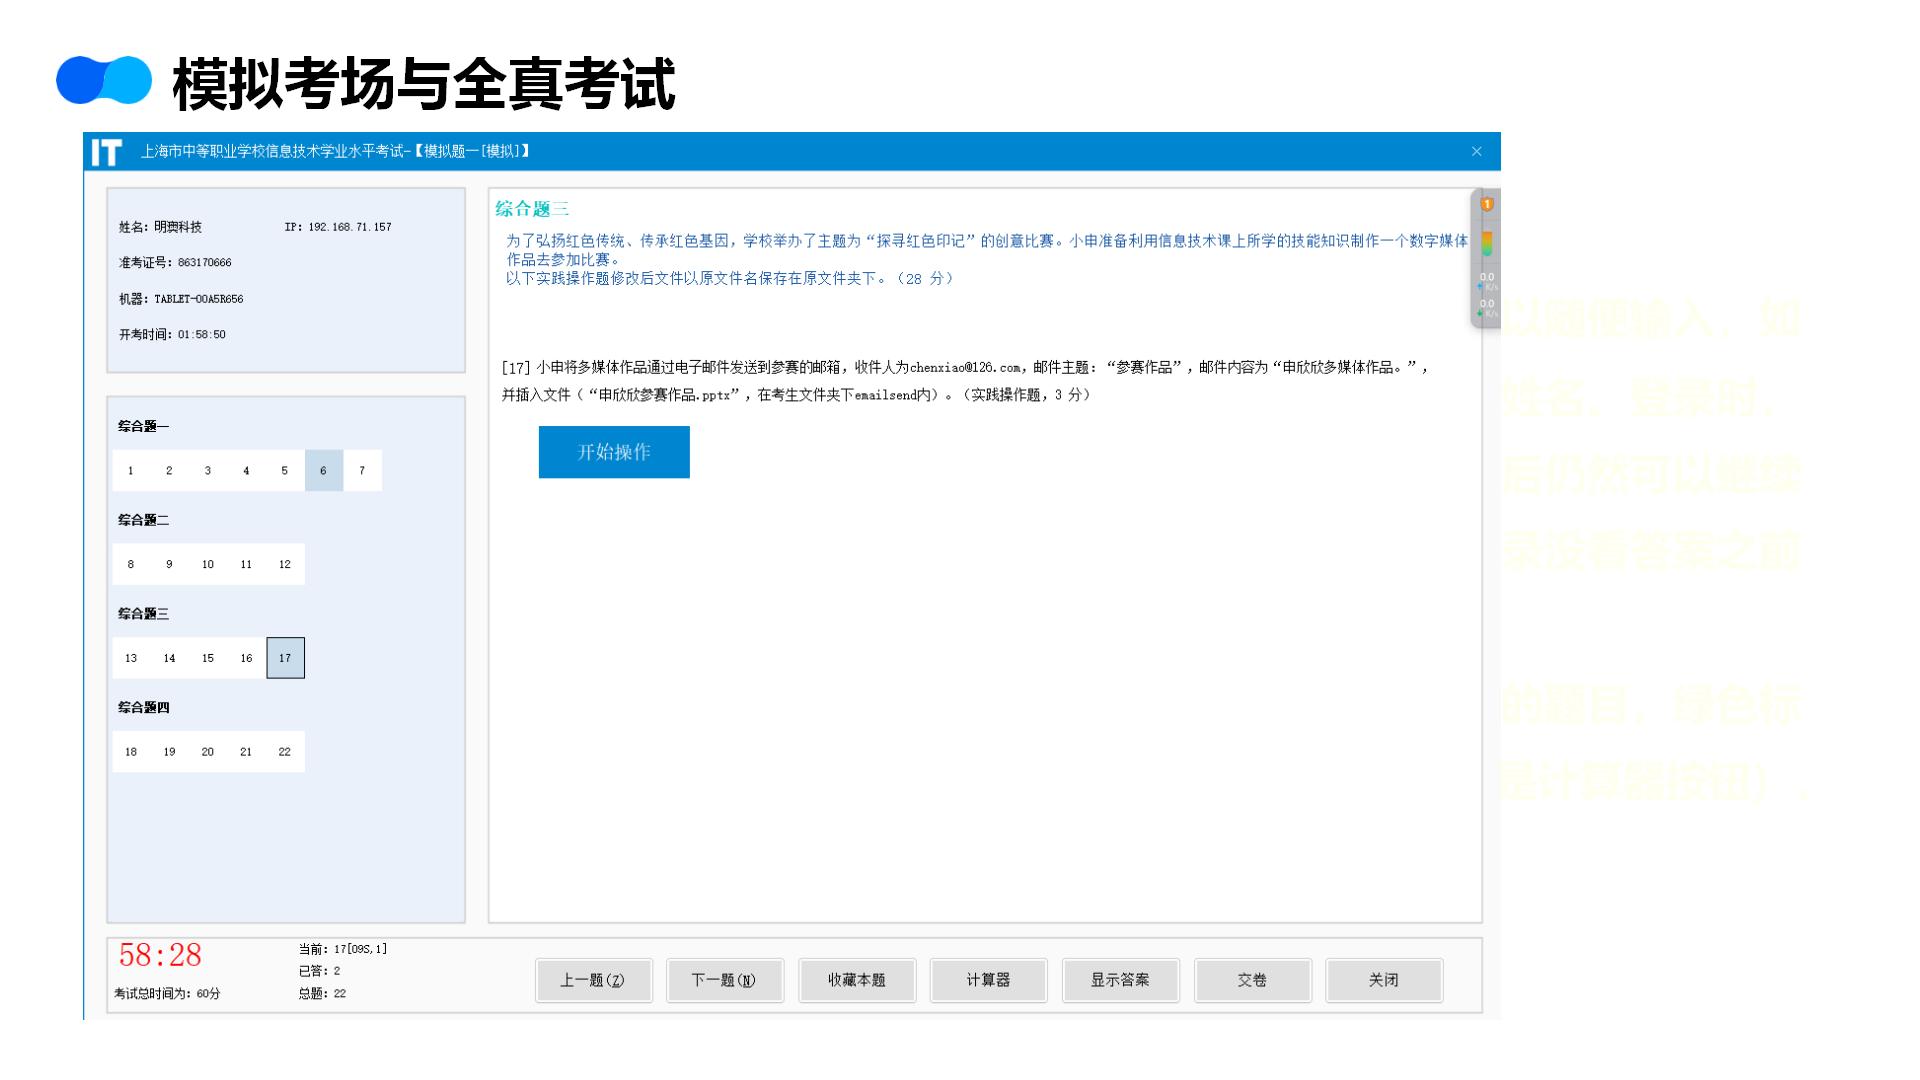Go to next question with 下一题
The width and height of the screenshot is (1920, 1080).
[x=724, y=980]
